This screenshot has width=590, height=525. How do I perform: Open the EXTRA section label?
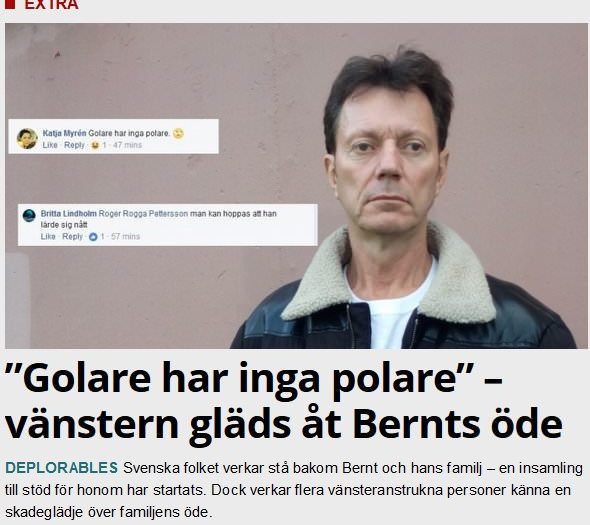pos(51,5)
